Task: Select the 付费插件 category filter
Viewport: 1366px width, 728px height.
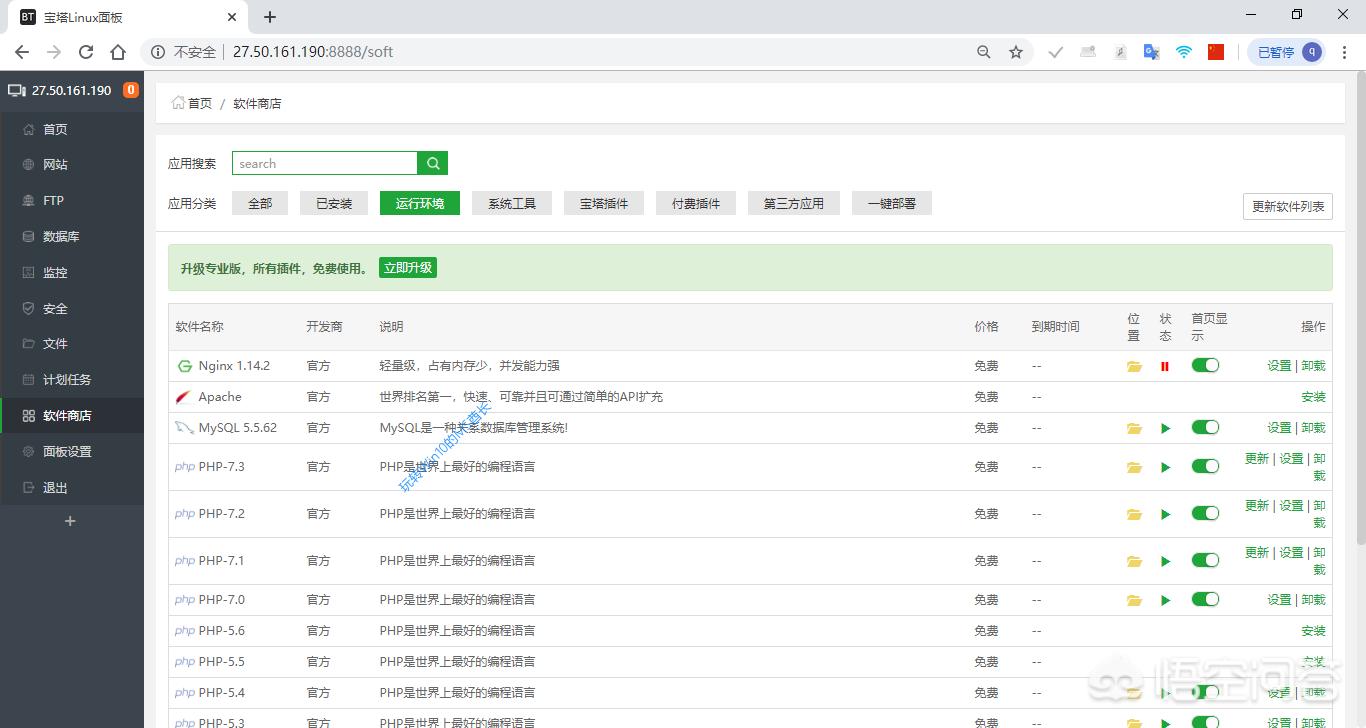Action: click(x=696, y=203)
